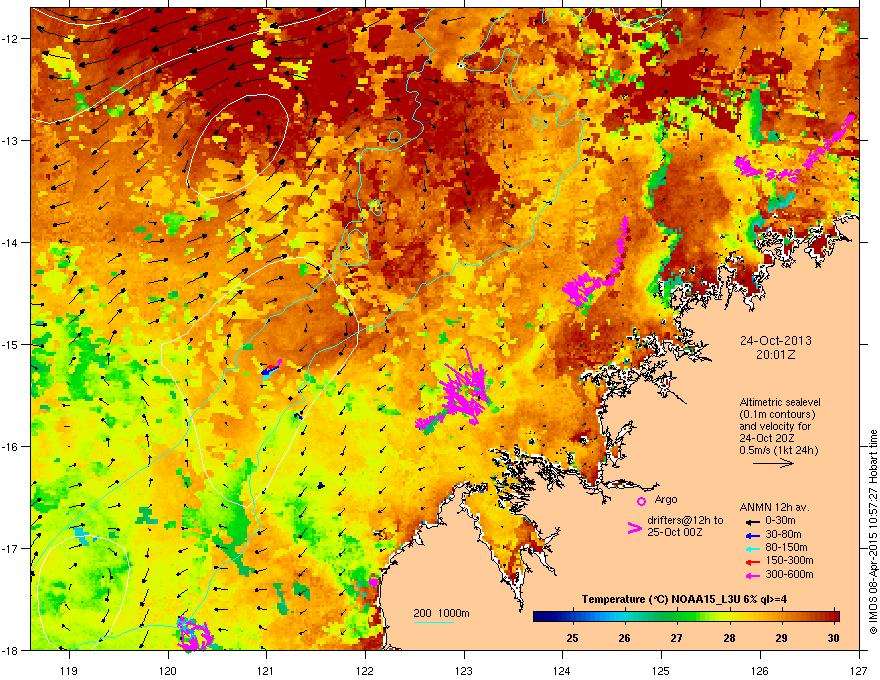Screen dimensions: 880x680
Task: Click the blue 30-80m arrow in the legend
Action: 752,535
